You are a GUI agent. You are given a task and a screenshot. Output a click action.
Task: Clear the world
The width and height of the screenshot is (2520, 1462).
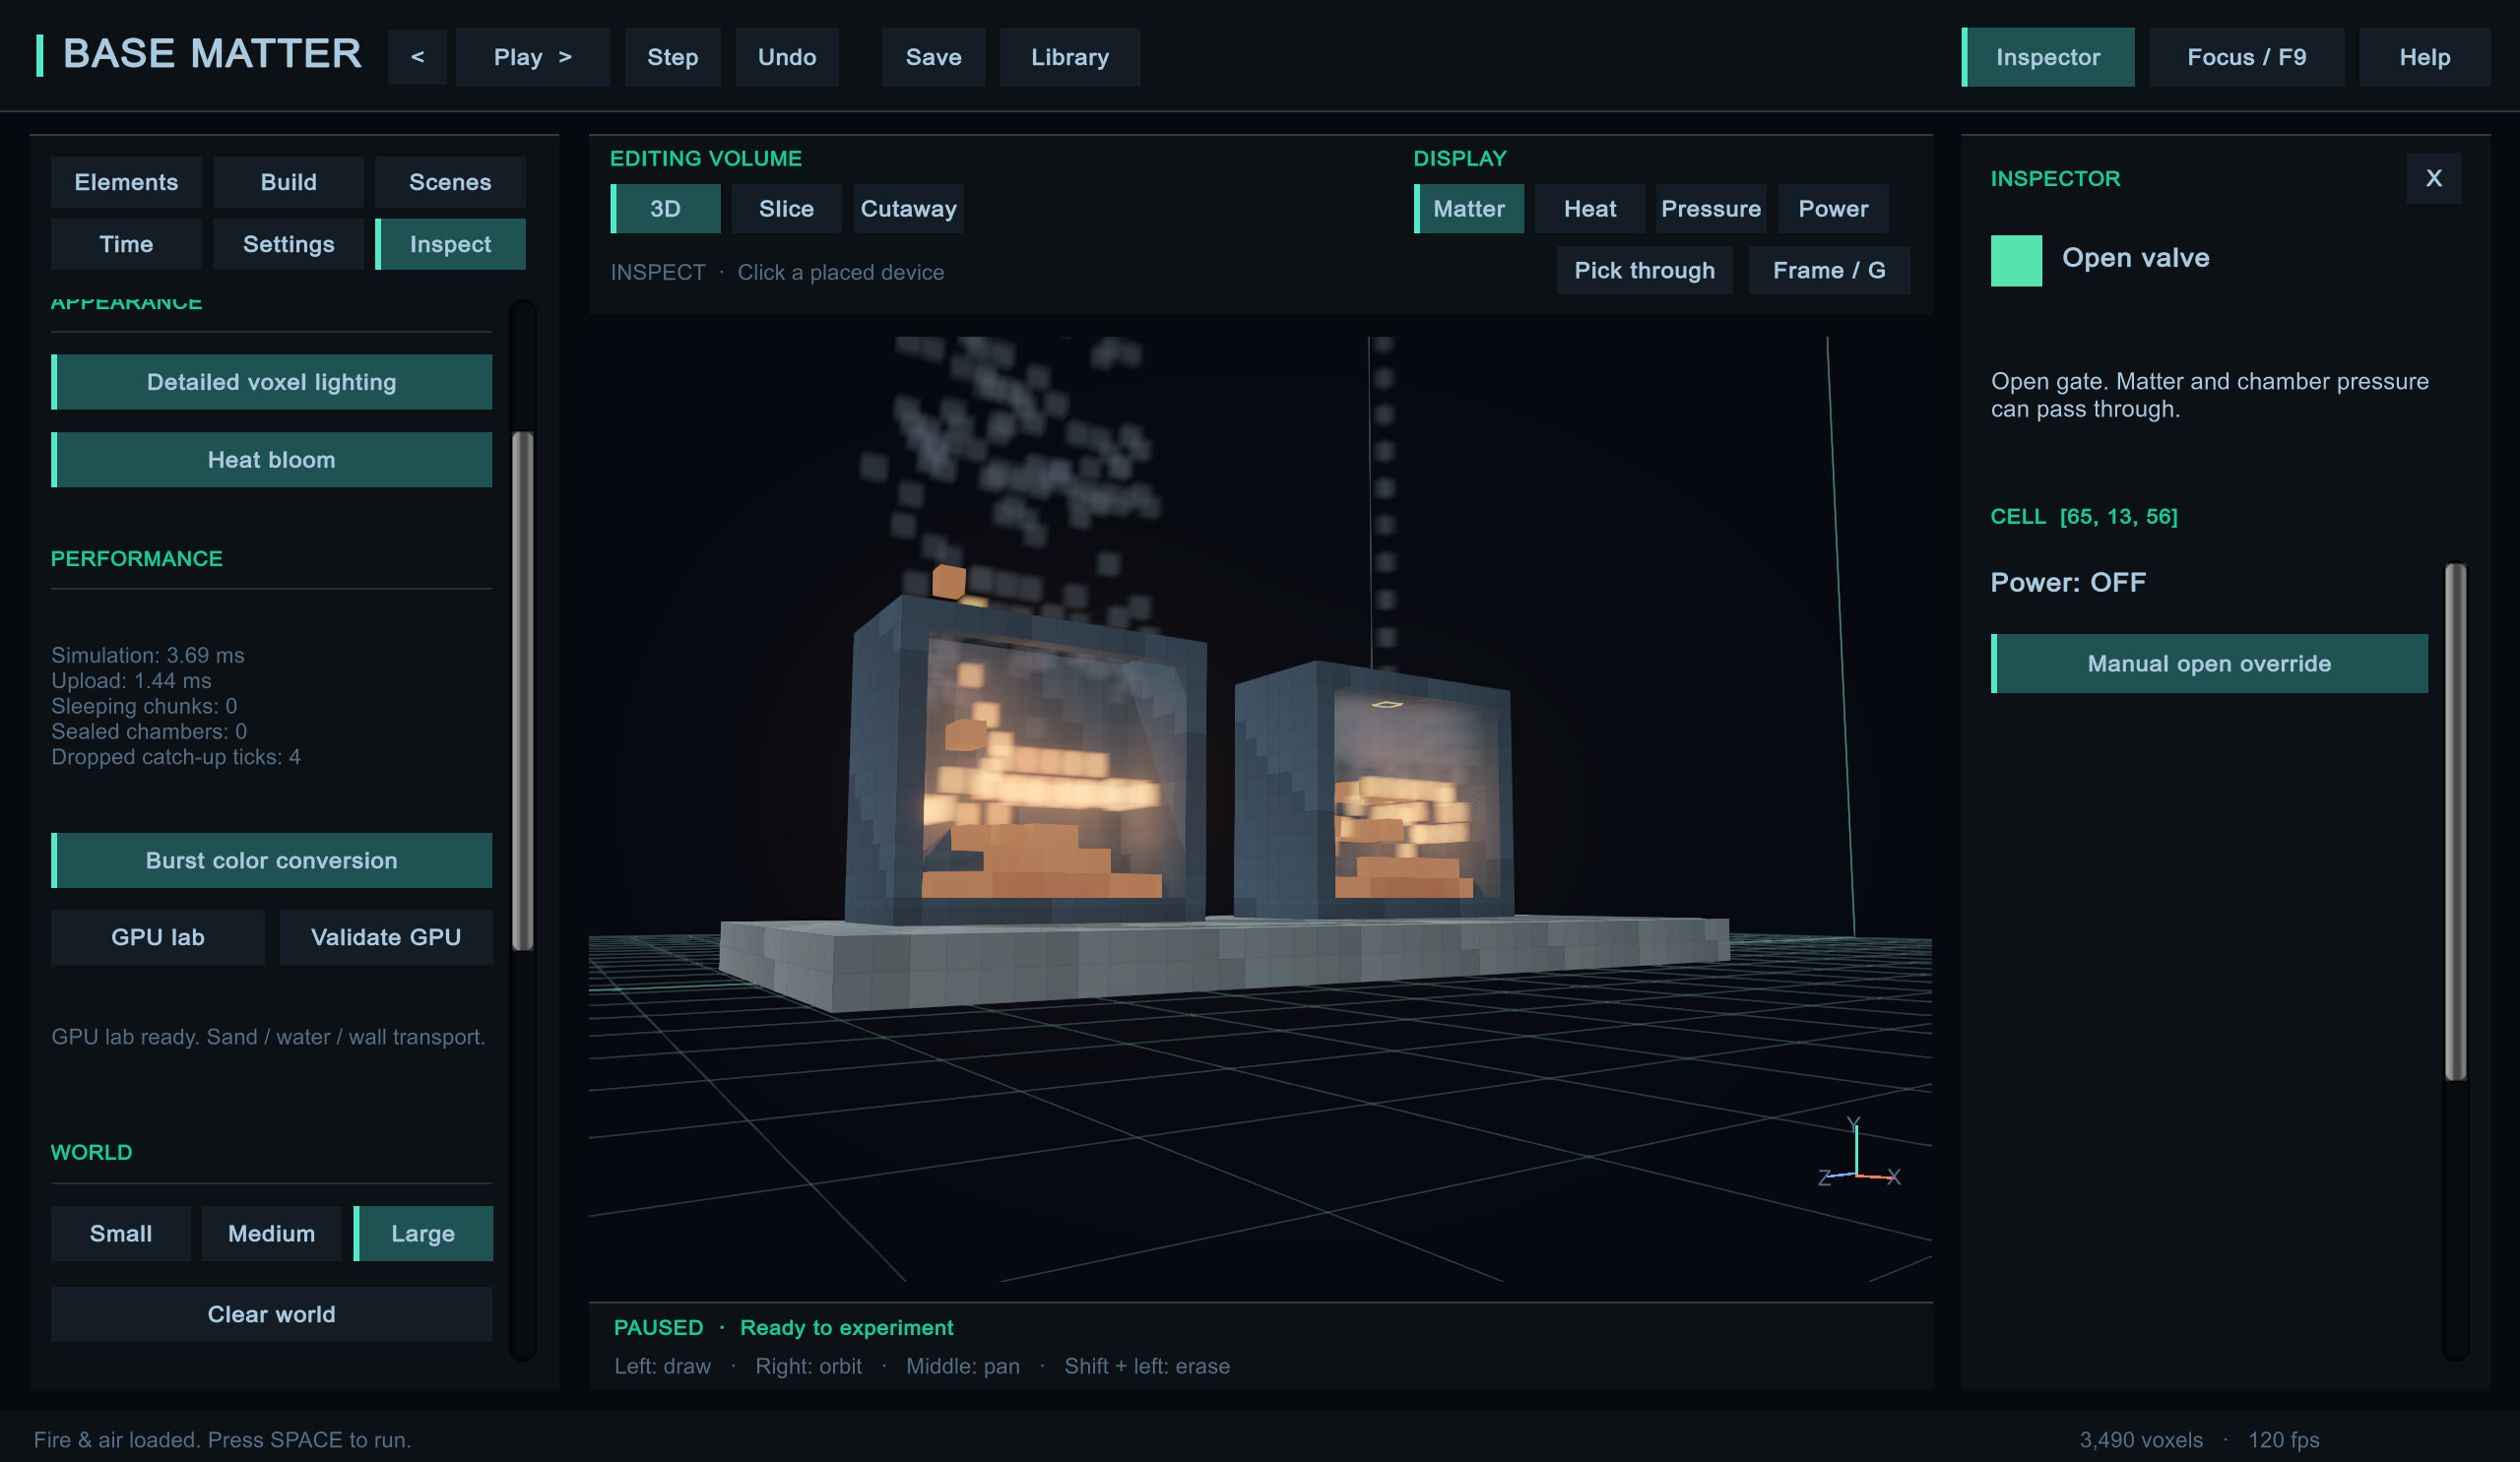click(272, 1314)
